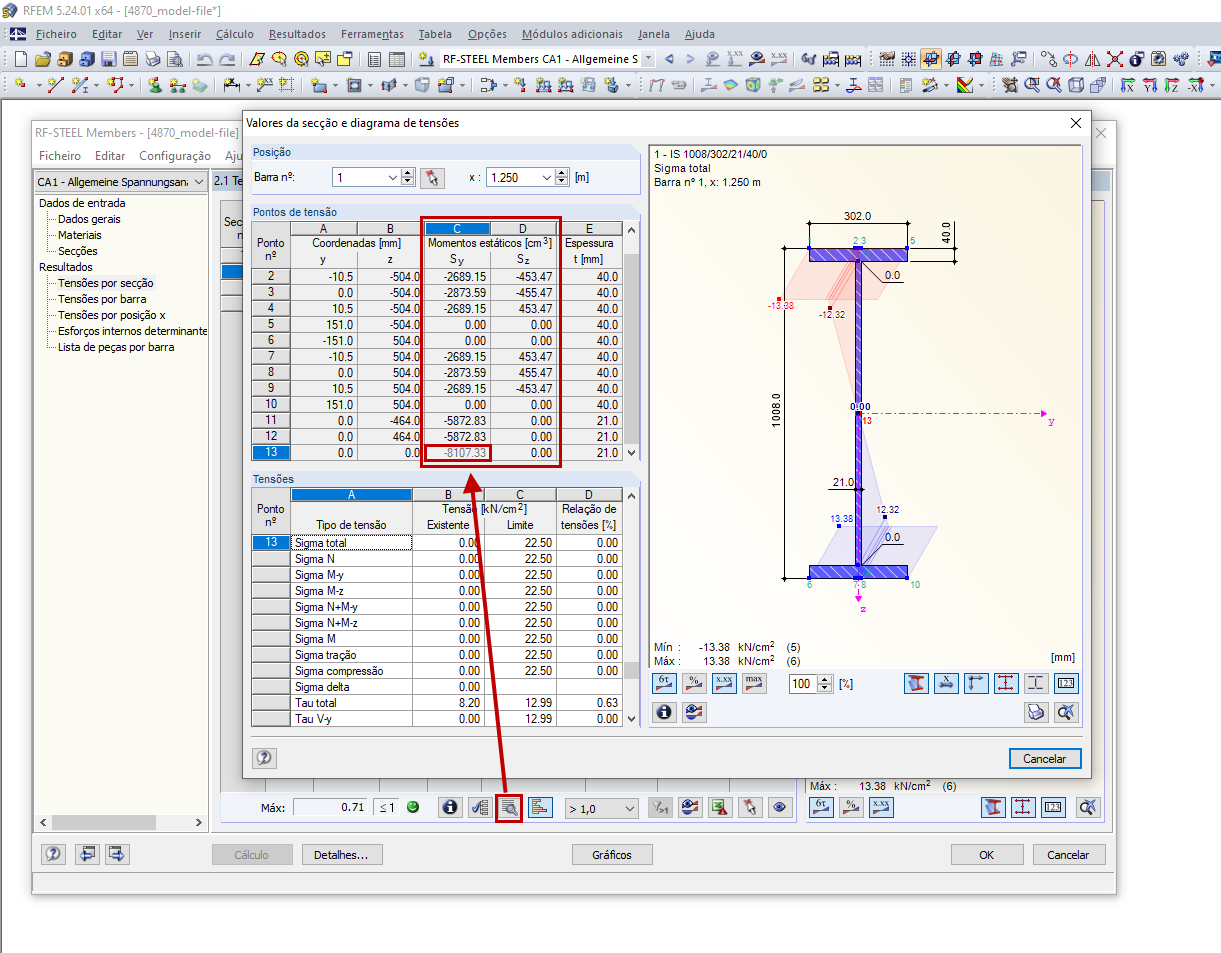Click the -8107.33 Sy cell
Image resolution: width=1221 pixels, height=953 pixels.
pyautogui.click(x=457, y=453)
